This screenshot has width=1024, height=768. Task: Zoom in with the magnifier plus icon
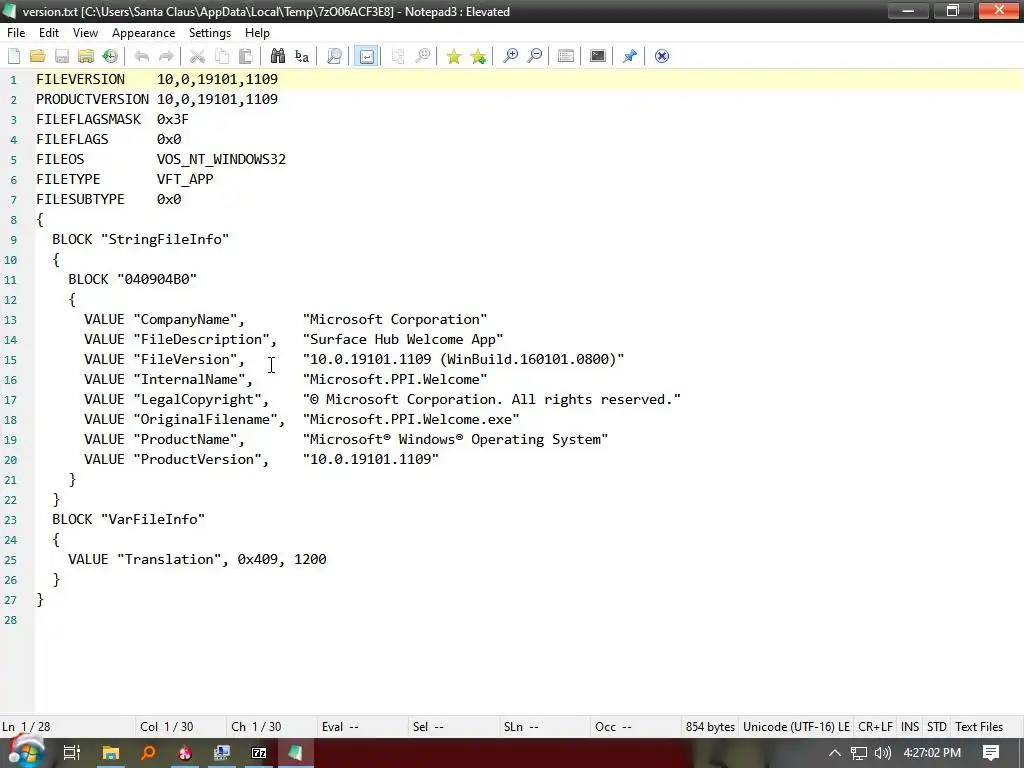510,56
